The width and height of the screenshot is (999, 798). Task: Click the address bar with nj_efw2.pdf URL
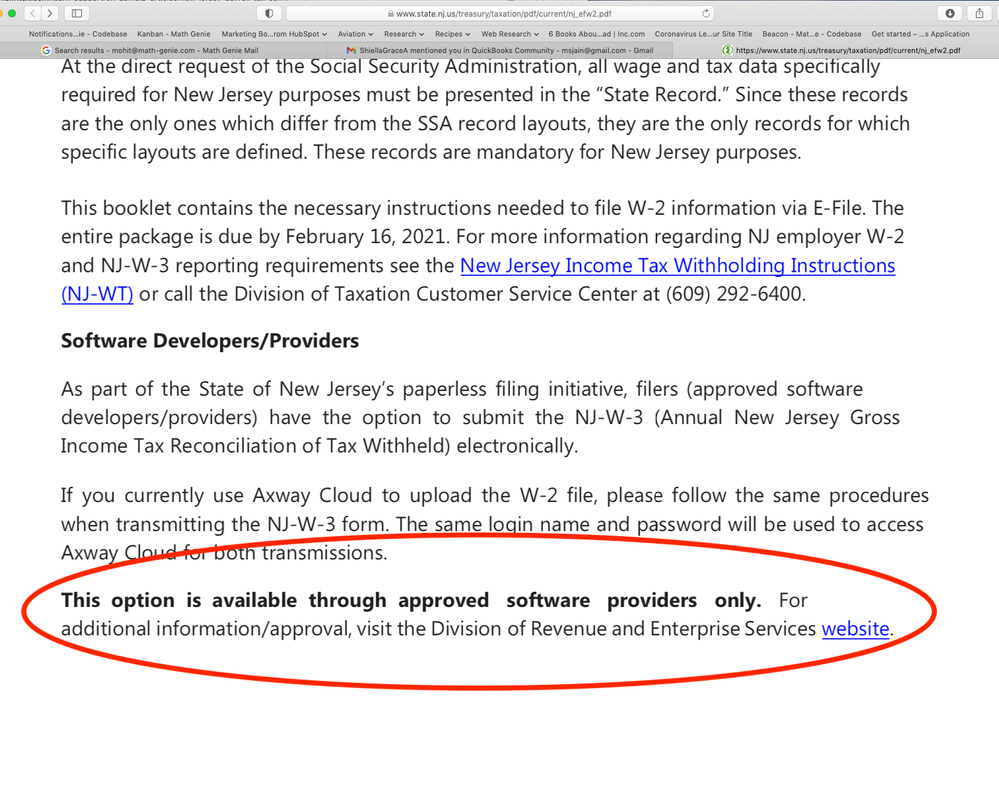click(x=500, y=13)
